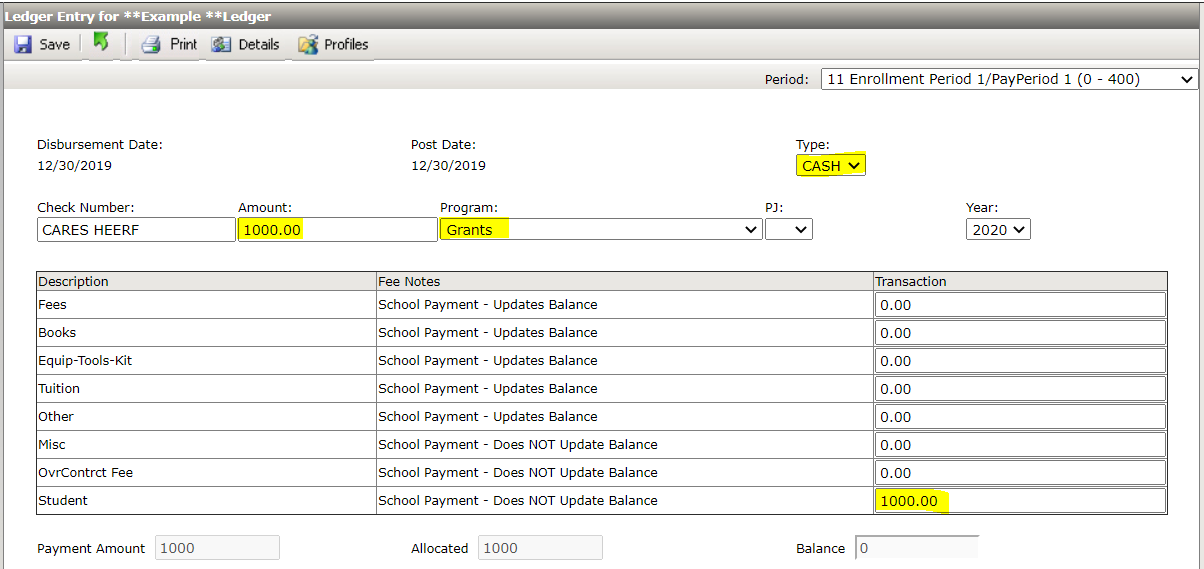Click the Details toolbar icon
Image resolution: width=1204 pixels, height=569 pixels.
tap(221, 45)
